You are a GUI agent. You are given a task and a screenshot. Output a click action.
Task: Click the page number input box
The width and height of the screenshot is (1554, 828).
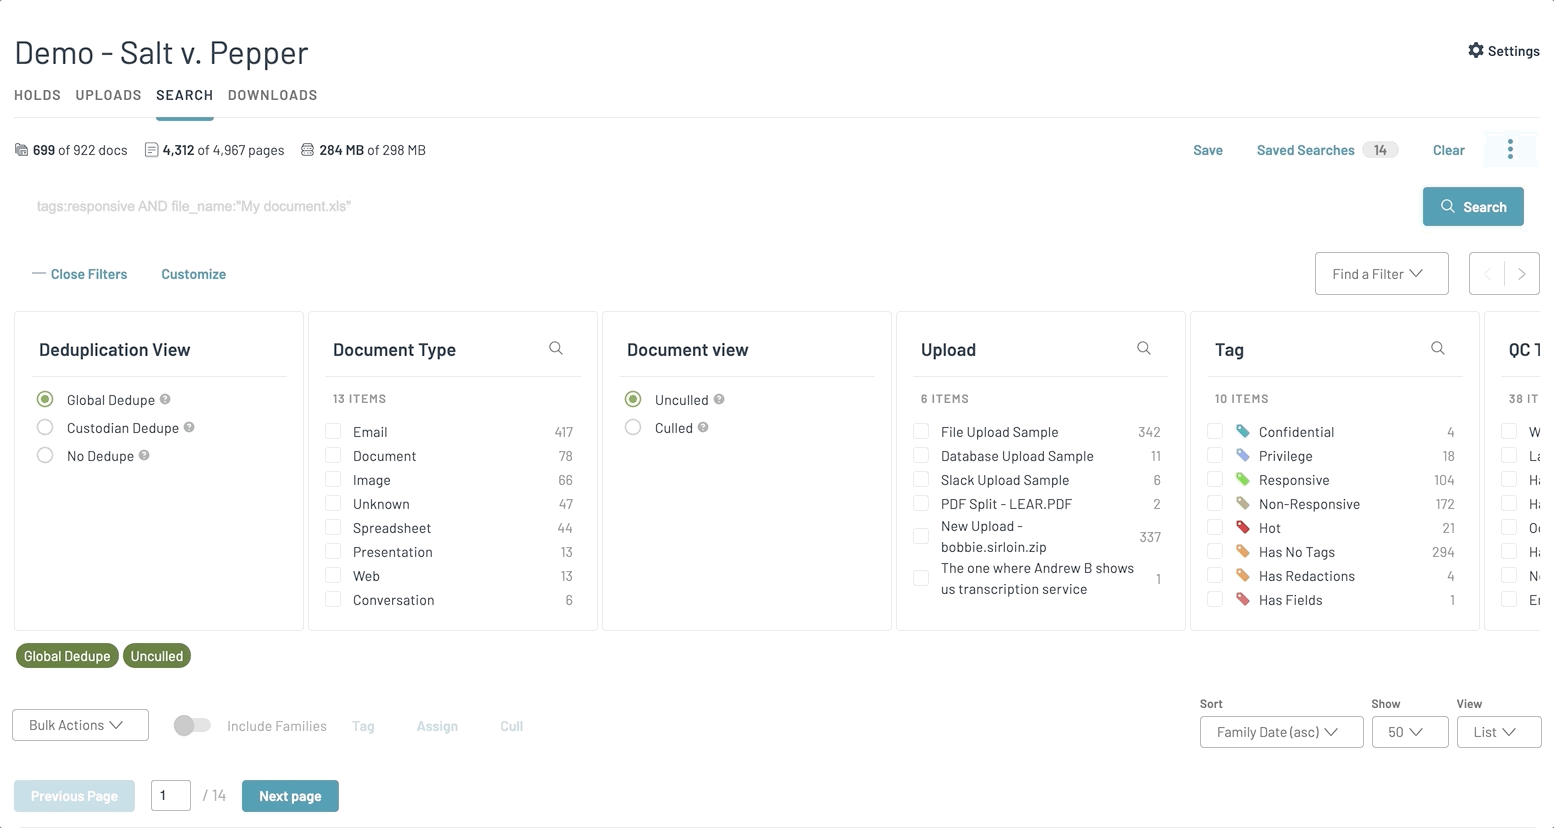tap(170, 796)
